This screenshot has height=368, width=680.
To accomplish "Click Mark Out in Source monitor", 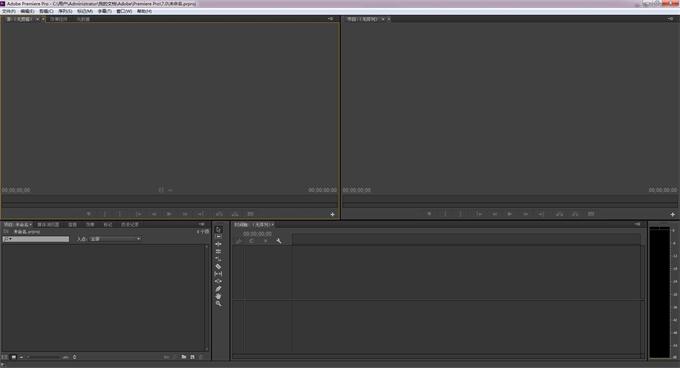I will tap(120, 214).
